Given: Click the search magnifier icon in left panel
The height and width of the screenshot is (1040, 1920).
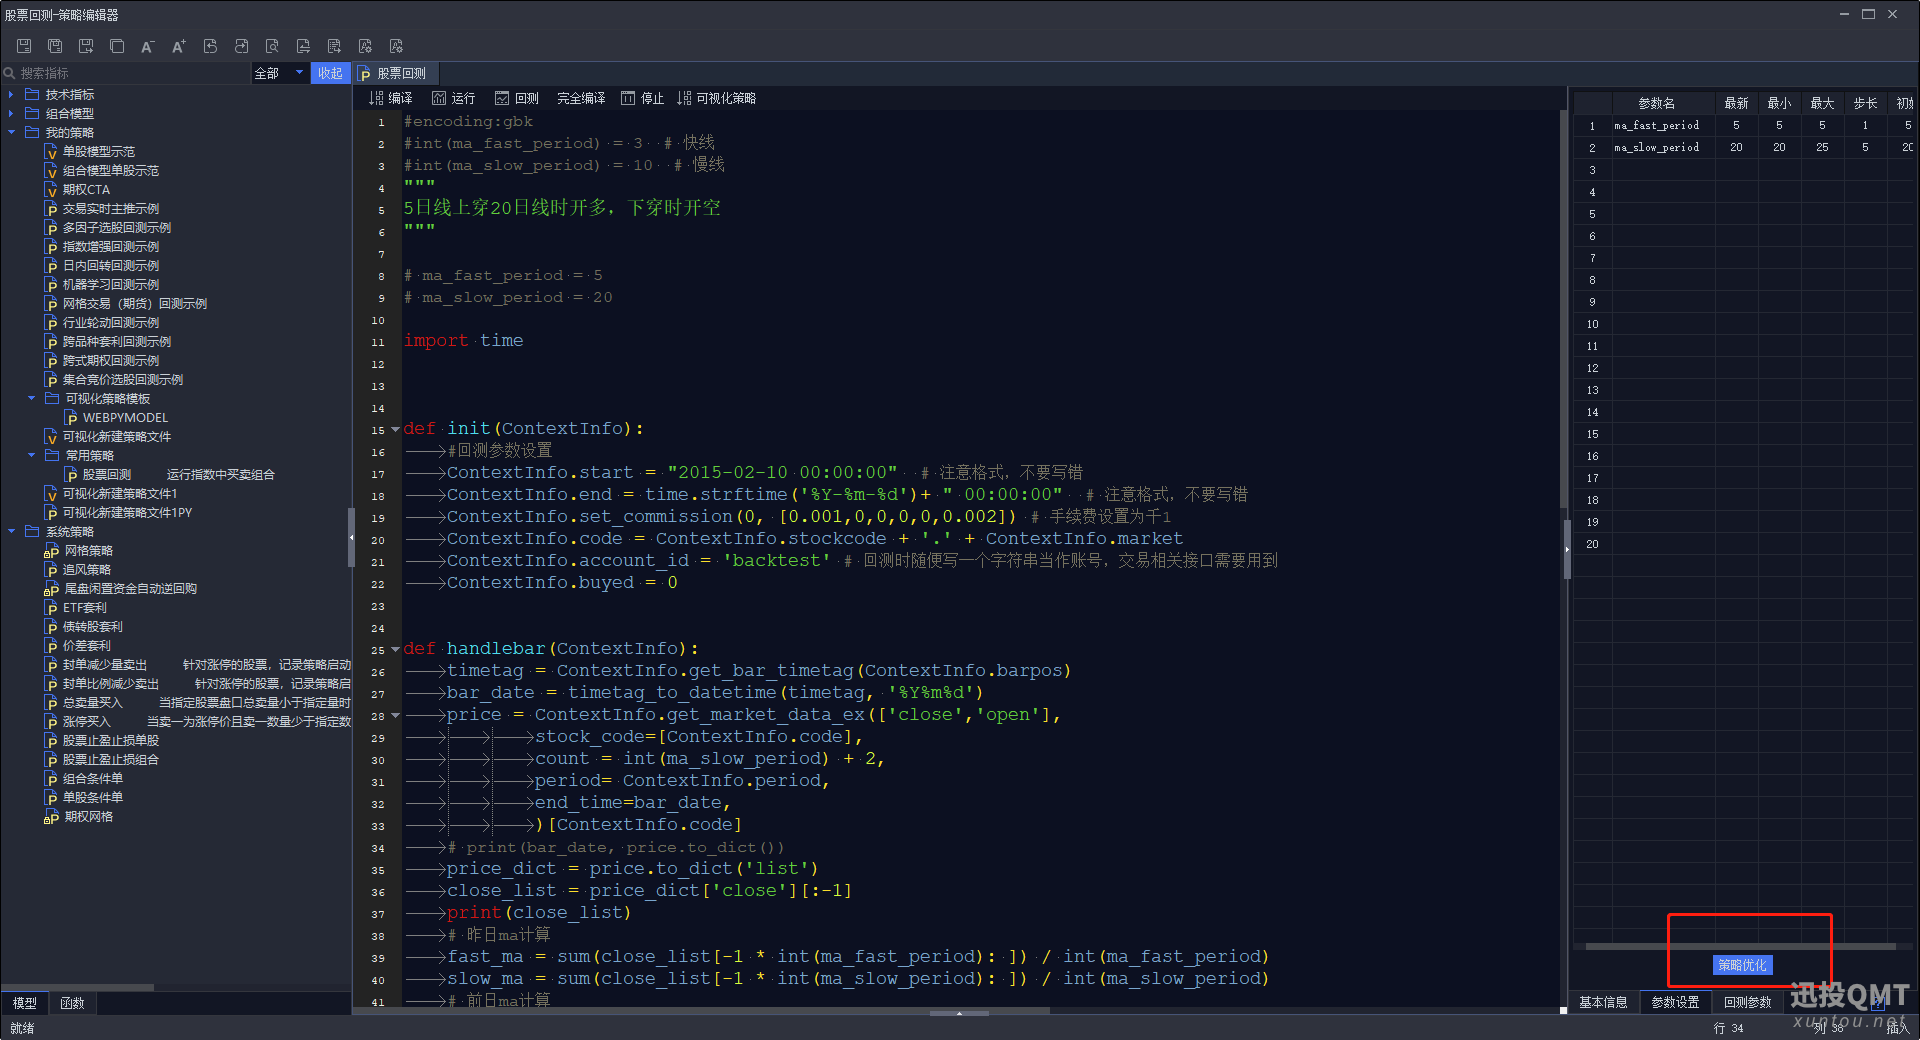Looking at the screenshot, I should tap(10, 73).
